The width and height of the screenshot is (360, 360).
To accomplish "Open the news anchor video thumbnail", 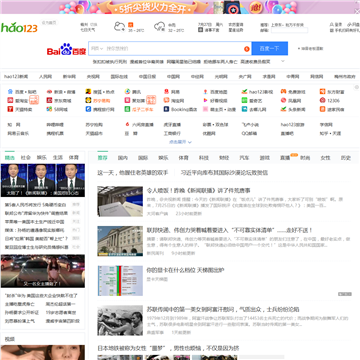I will click(x=43, y=180).
